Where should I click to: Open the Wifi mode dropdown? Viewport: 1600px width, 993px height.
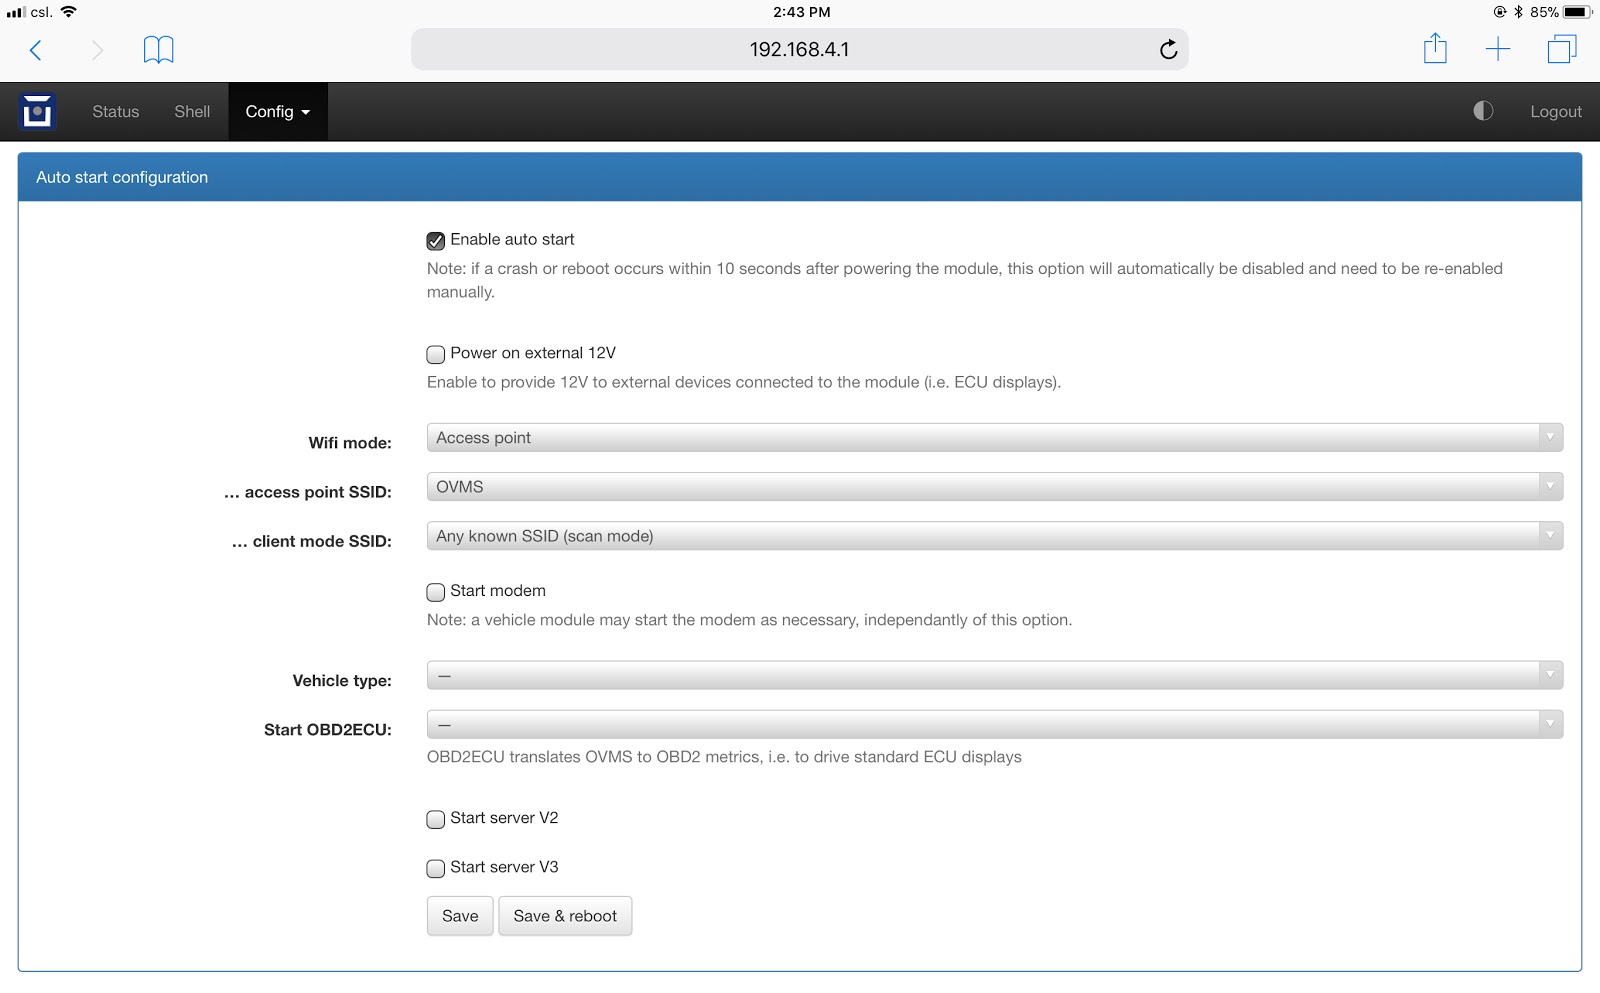click(995, 438)
